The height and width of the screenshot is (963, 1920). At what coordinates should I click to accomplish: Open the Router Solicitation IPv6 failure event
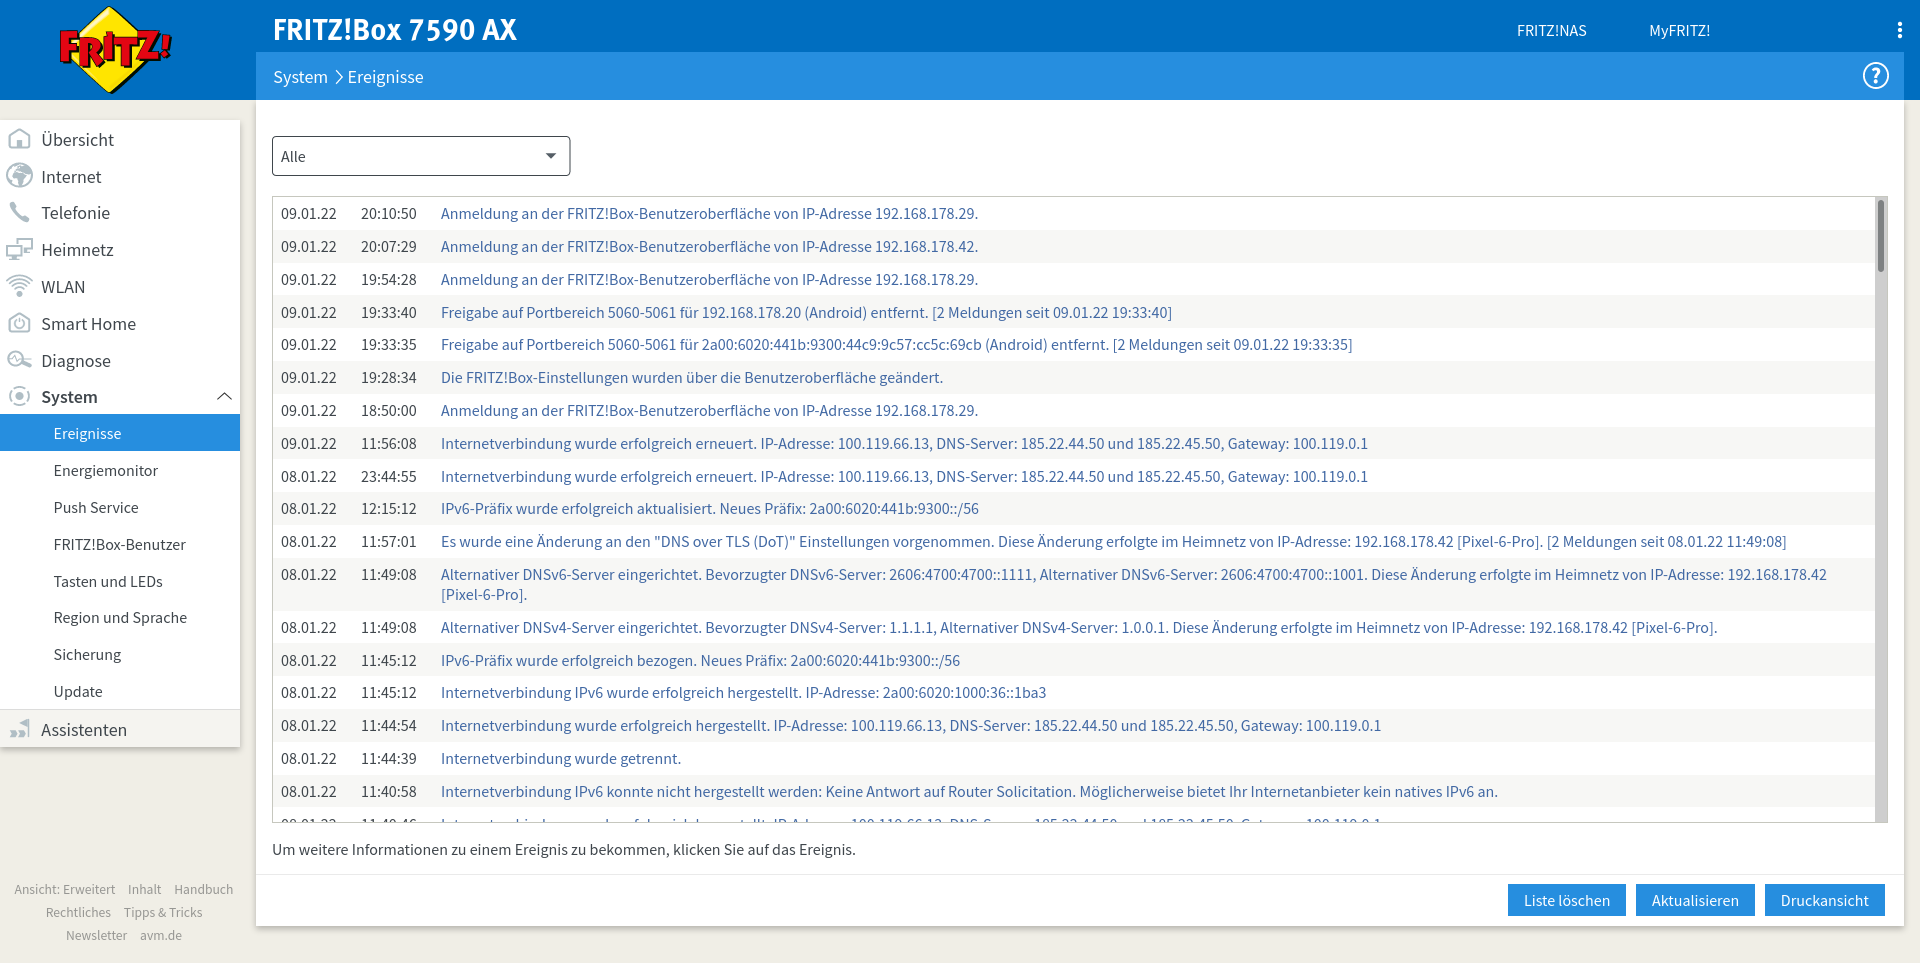pyautogui.click(x=969, y=791)
